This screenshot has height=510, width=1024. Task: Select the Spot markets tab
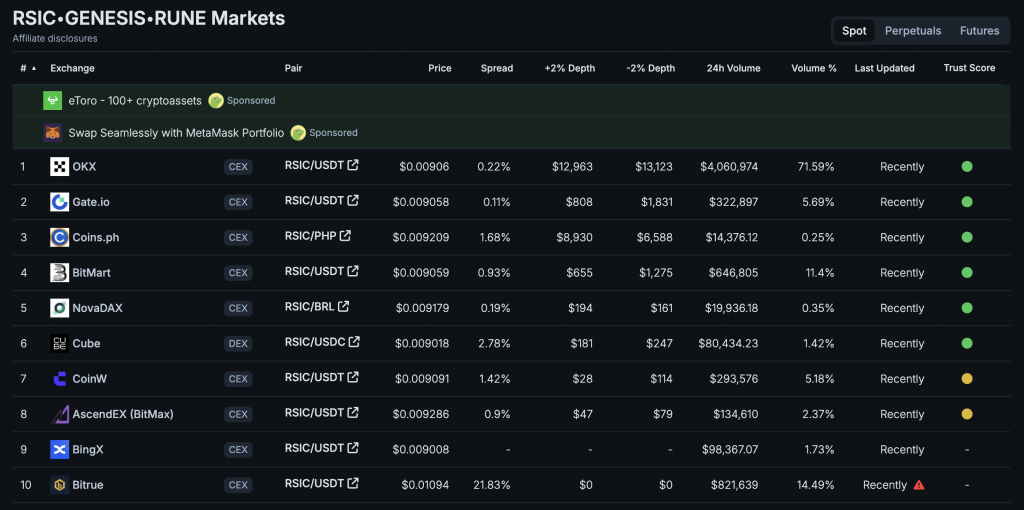click(x=854, y=31)
